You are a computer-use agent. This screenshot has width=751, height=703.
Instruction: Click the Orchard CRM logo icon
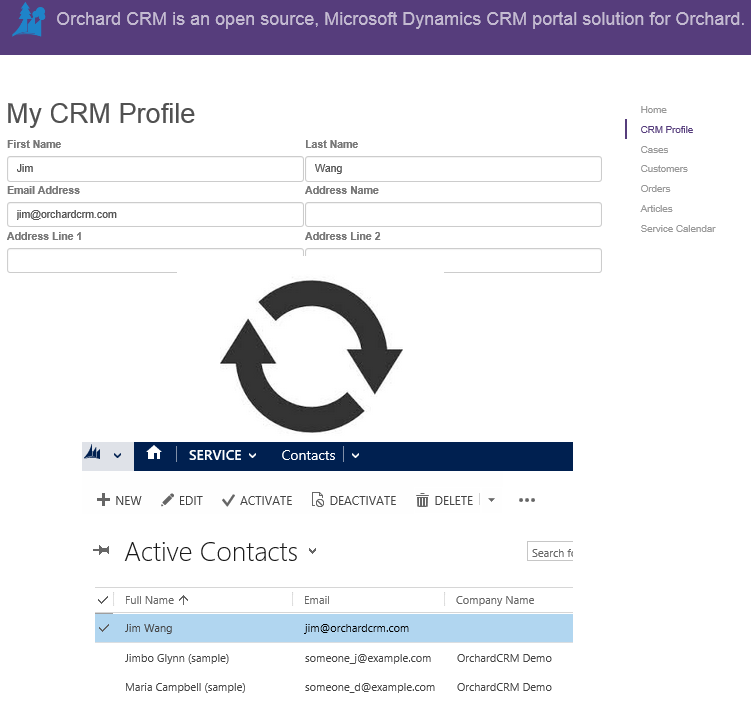coord(29,21)
